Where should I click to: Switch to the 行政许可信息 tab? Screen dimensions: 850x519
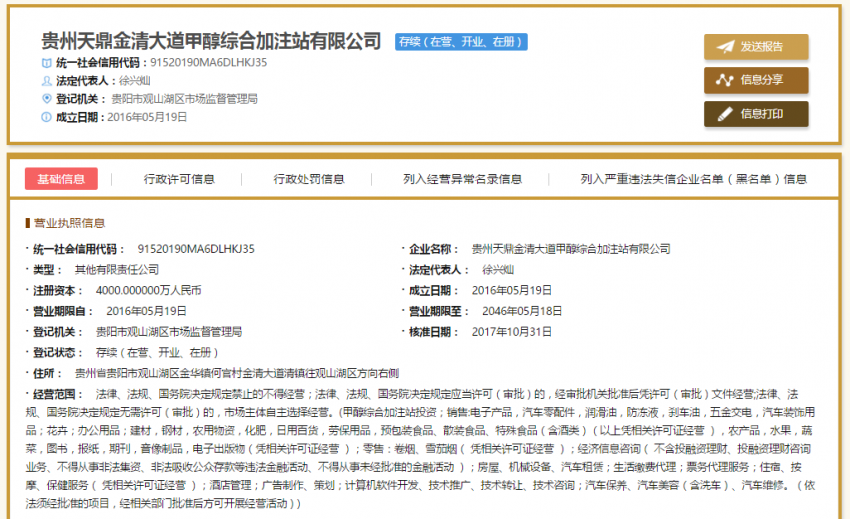[179, 179]
